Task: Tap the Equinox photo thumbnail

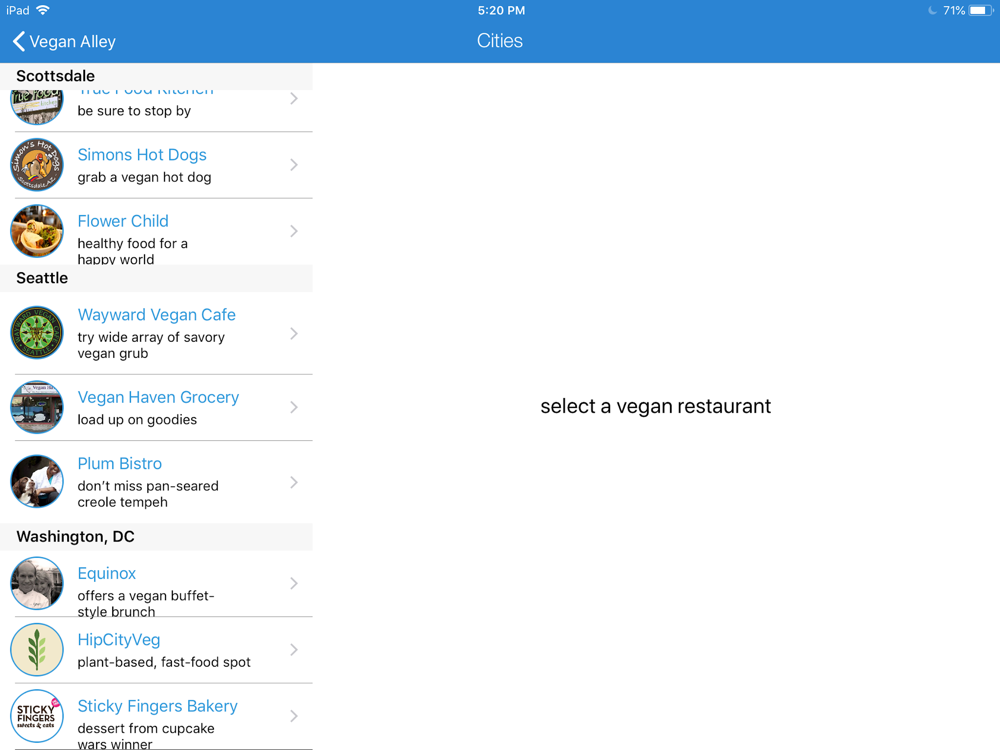Action: [x=37, y=583]
